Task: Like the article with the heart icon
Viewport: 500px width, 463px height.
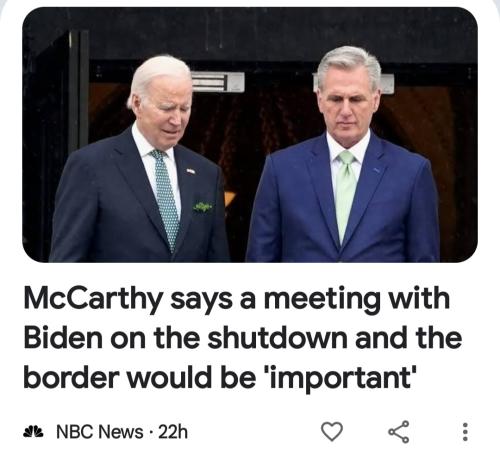Action: (332, 431)
